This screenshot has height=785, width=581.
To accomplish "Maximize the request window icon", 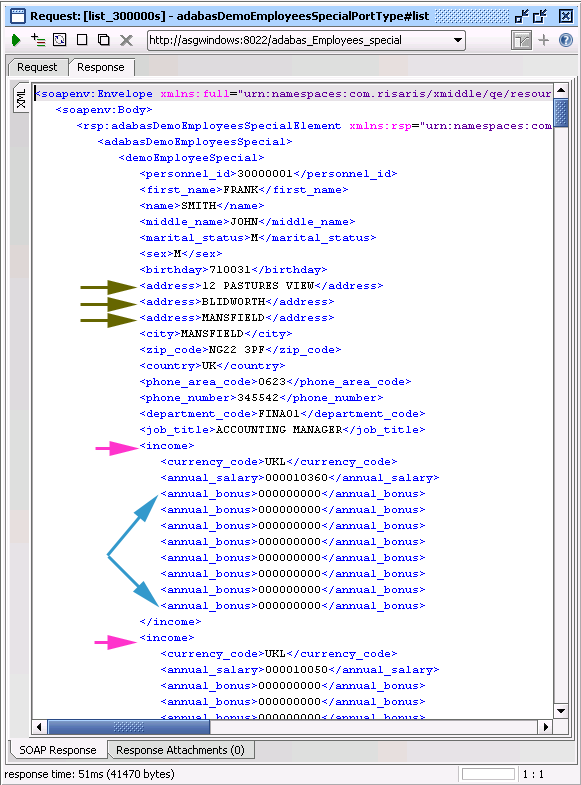I will (540, 16).
